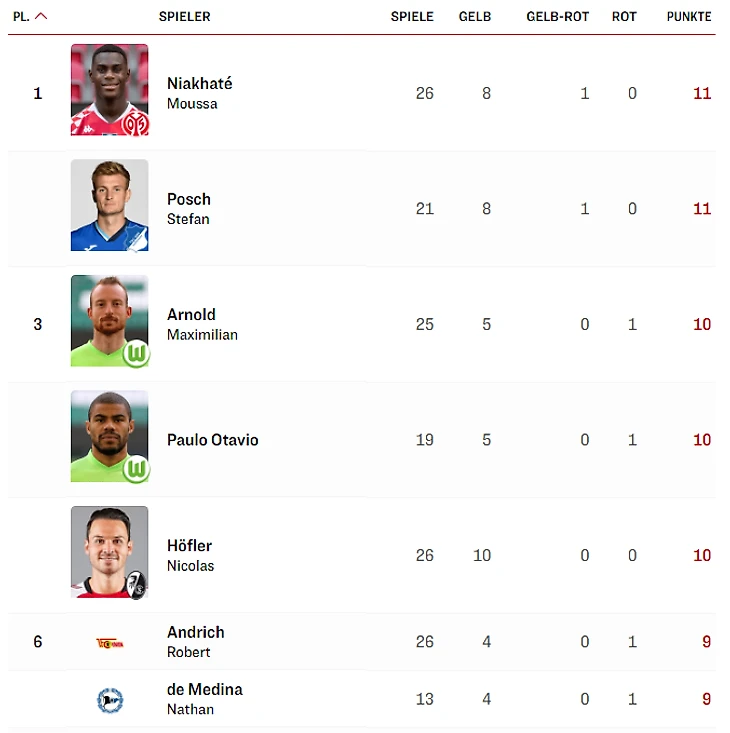
Task: Sort table by SPIELE column
Action: [412, 17]
